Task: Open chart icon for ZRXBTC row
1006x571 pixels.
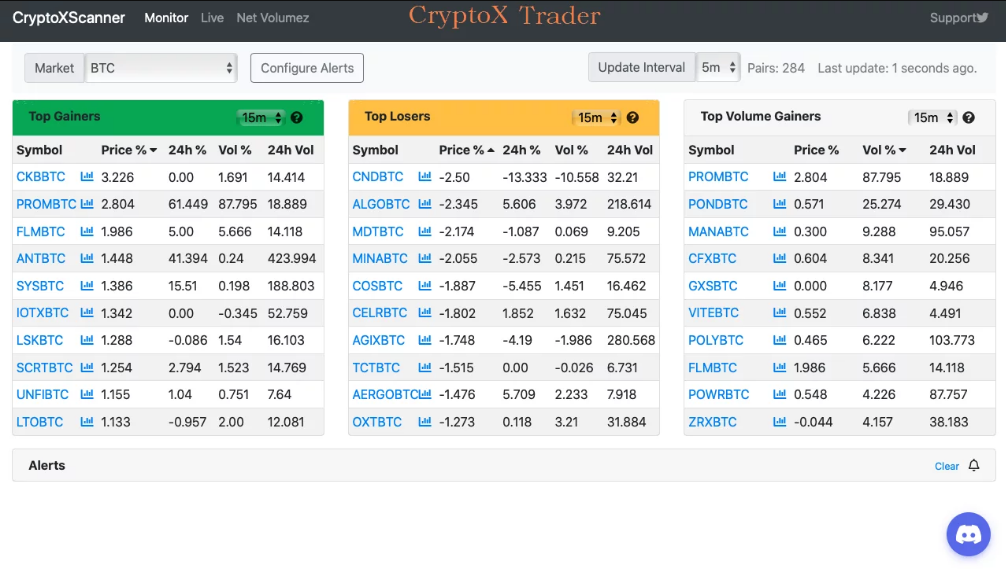Action: click(x=780, y=422)
